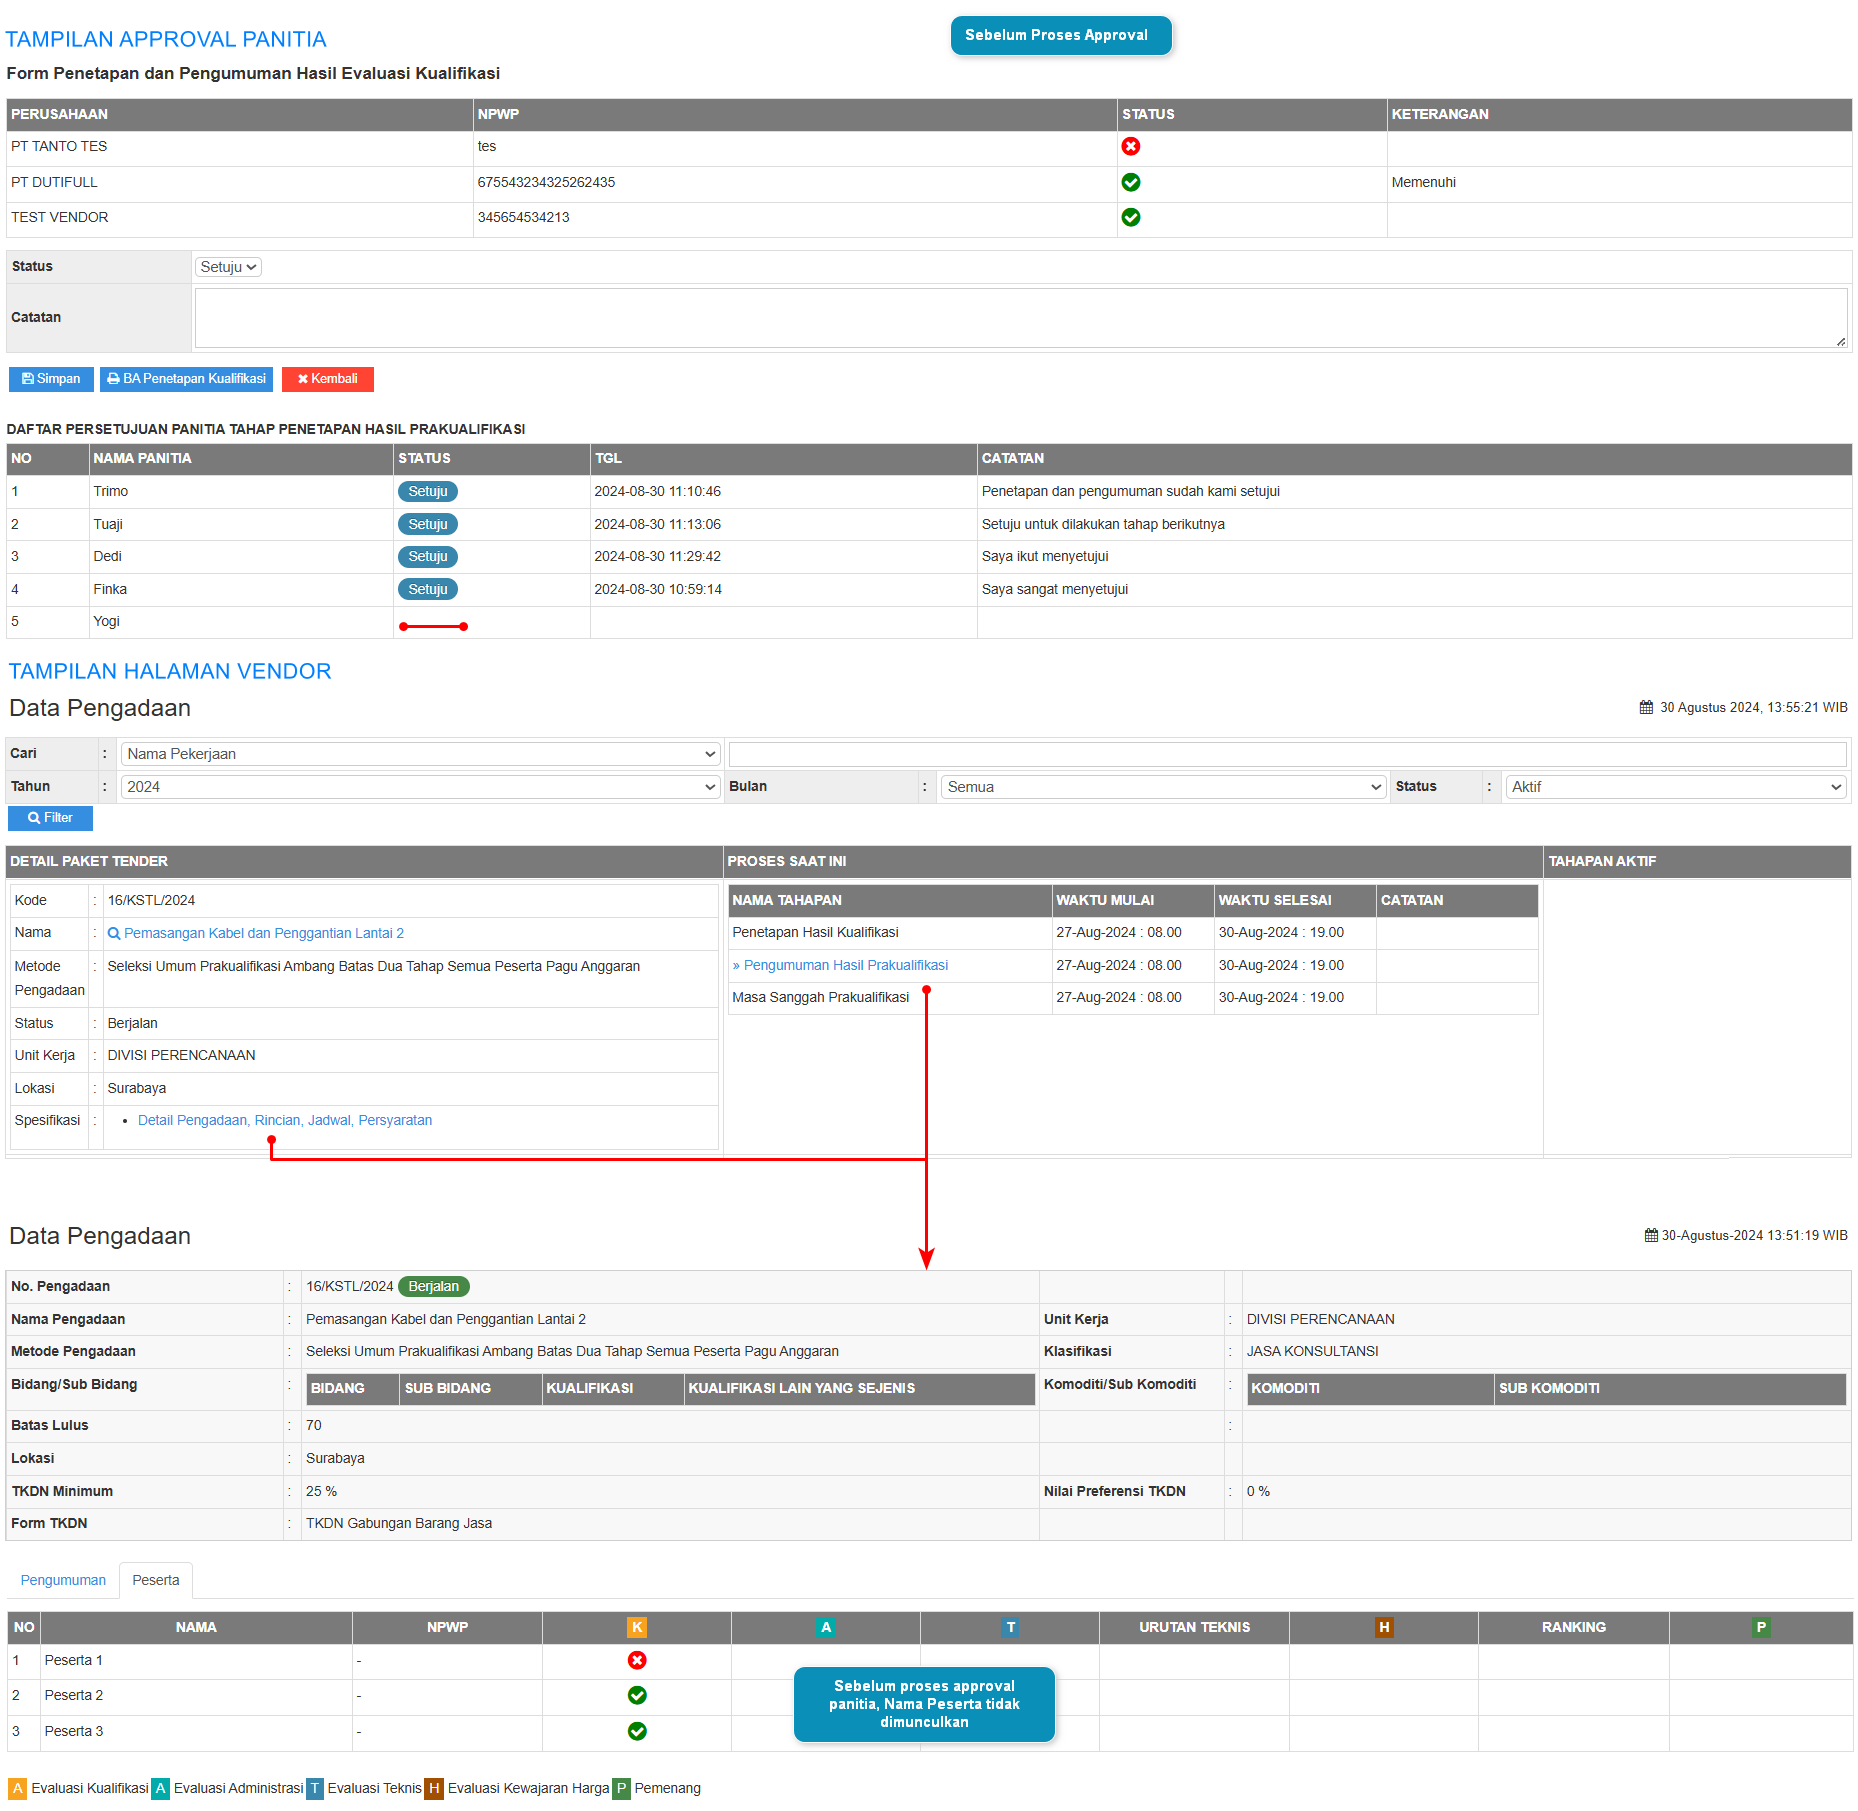Click the red cross icon for Peserta 1

[636, 1660]
